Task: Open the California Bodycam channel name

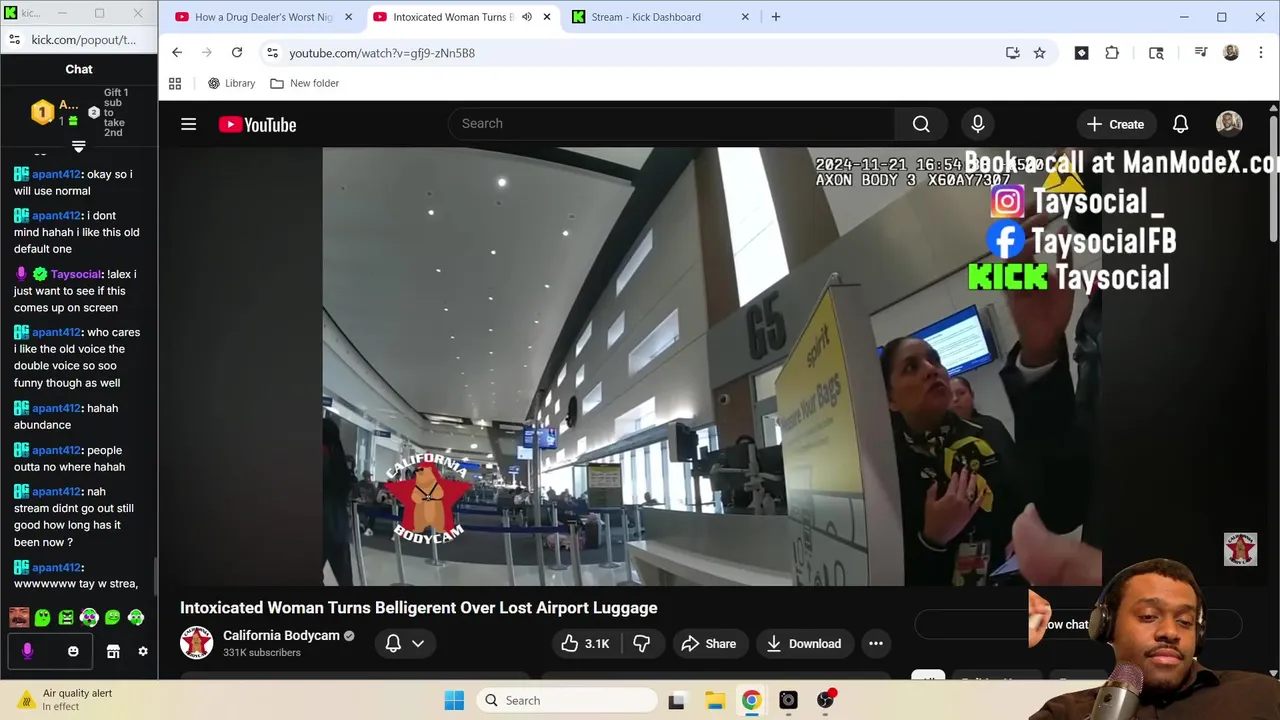Action: [281, 635]
